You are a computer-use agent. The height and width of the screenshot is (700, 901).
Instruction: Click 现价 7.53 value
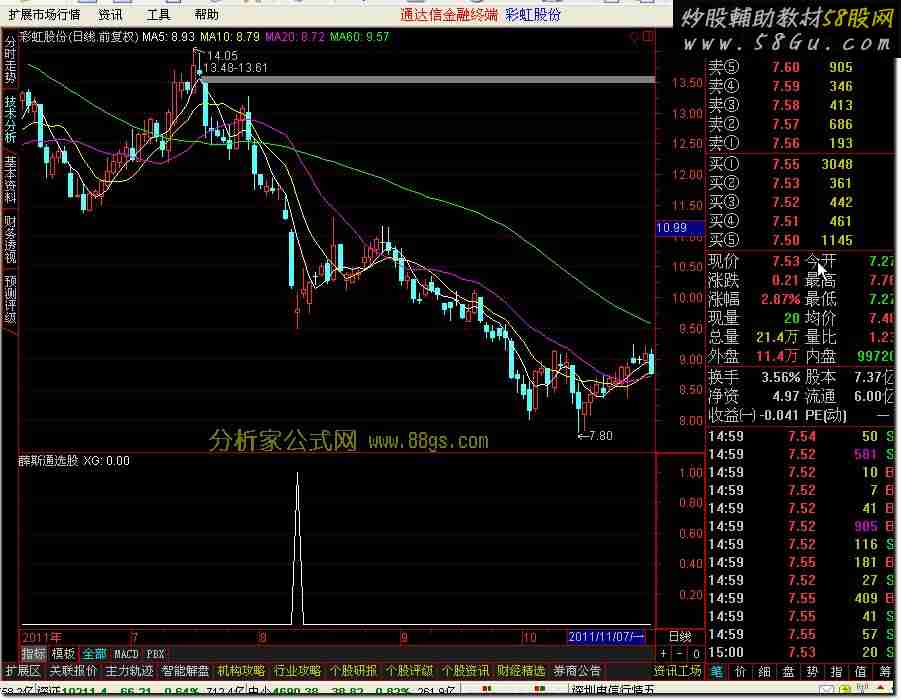tap(786, 261)
